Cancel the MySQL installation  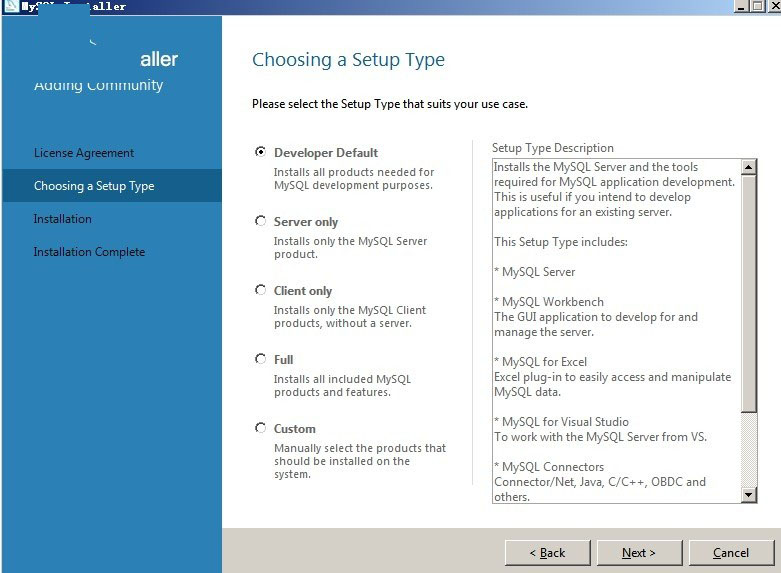(x=731, y=553)
